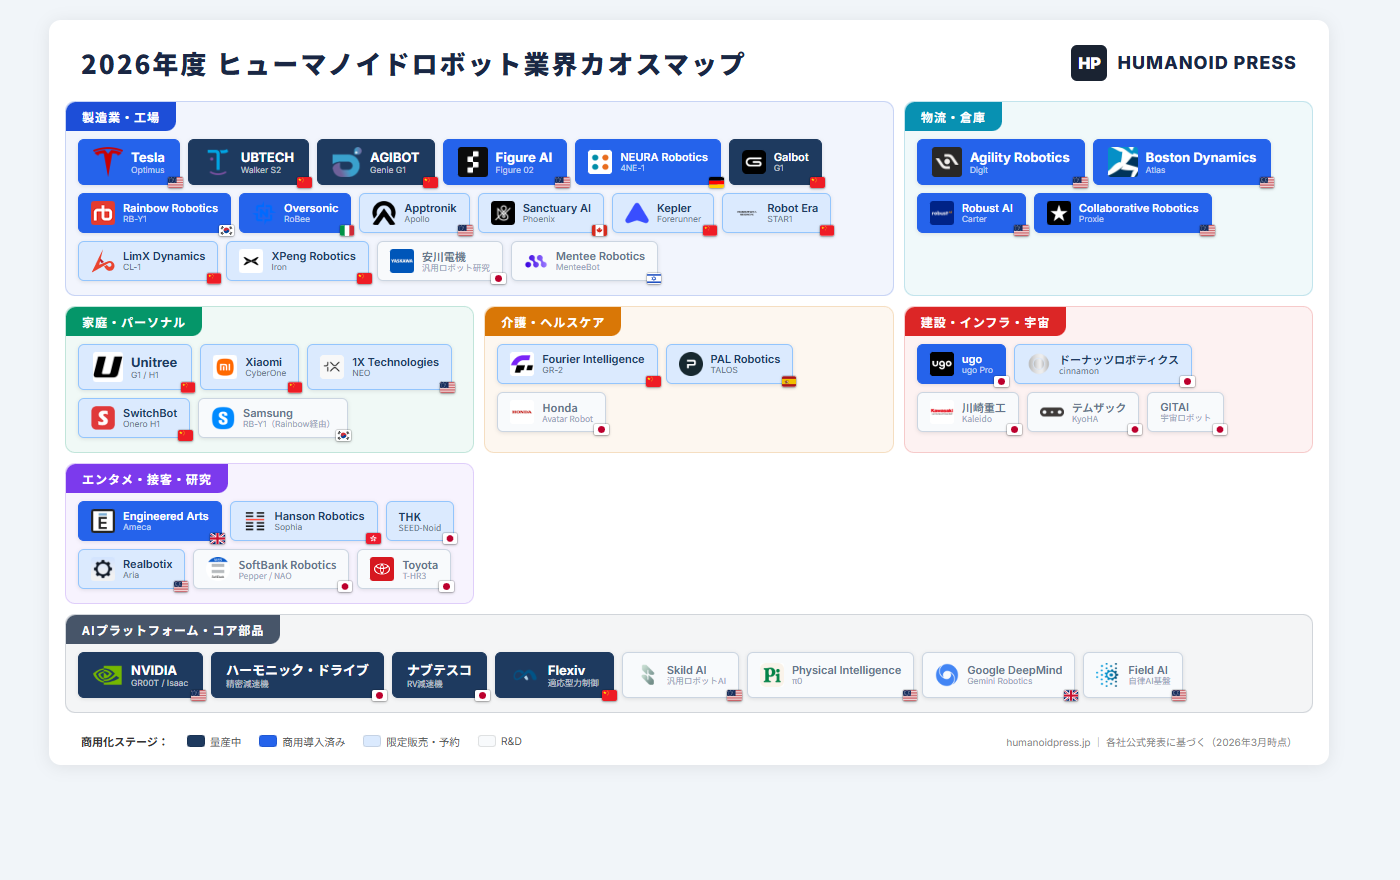
Task: Click the LimX Dynamics logo icon
Action: tap(102, 261)
